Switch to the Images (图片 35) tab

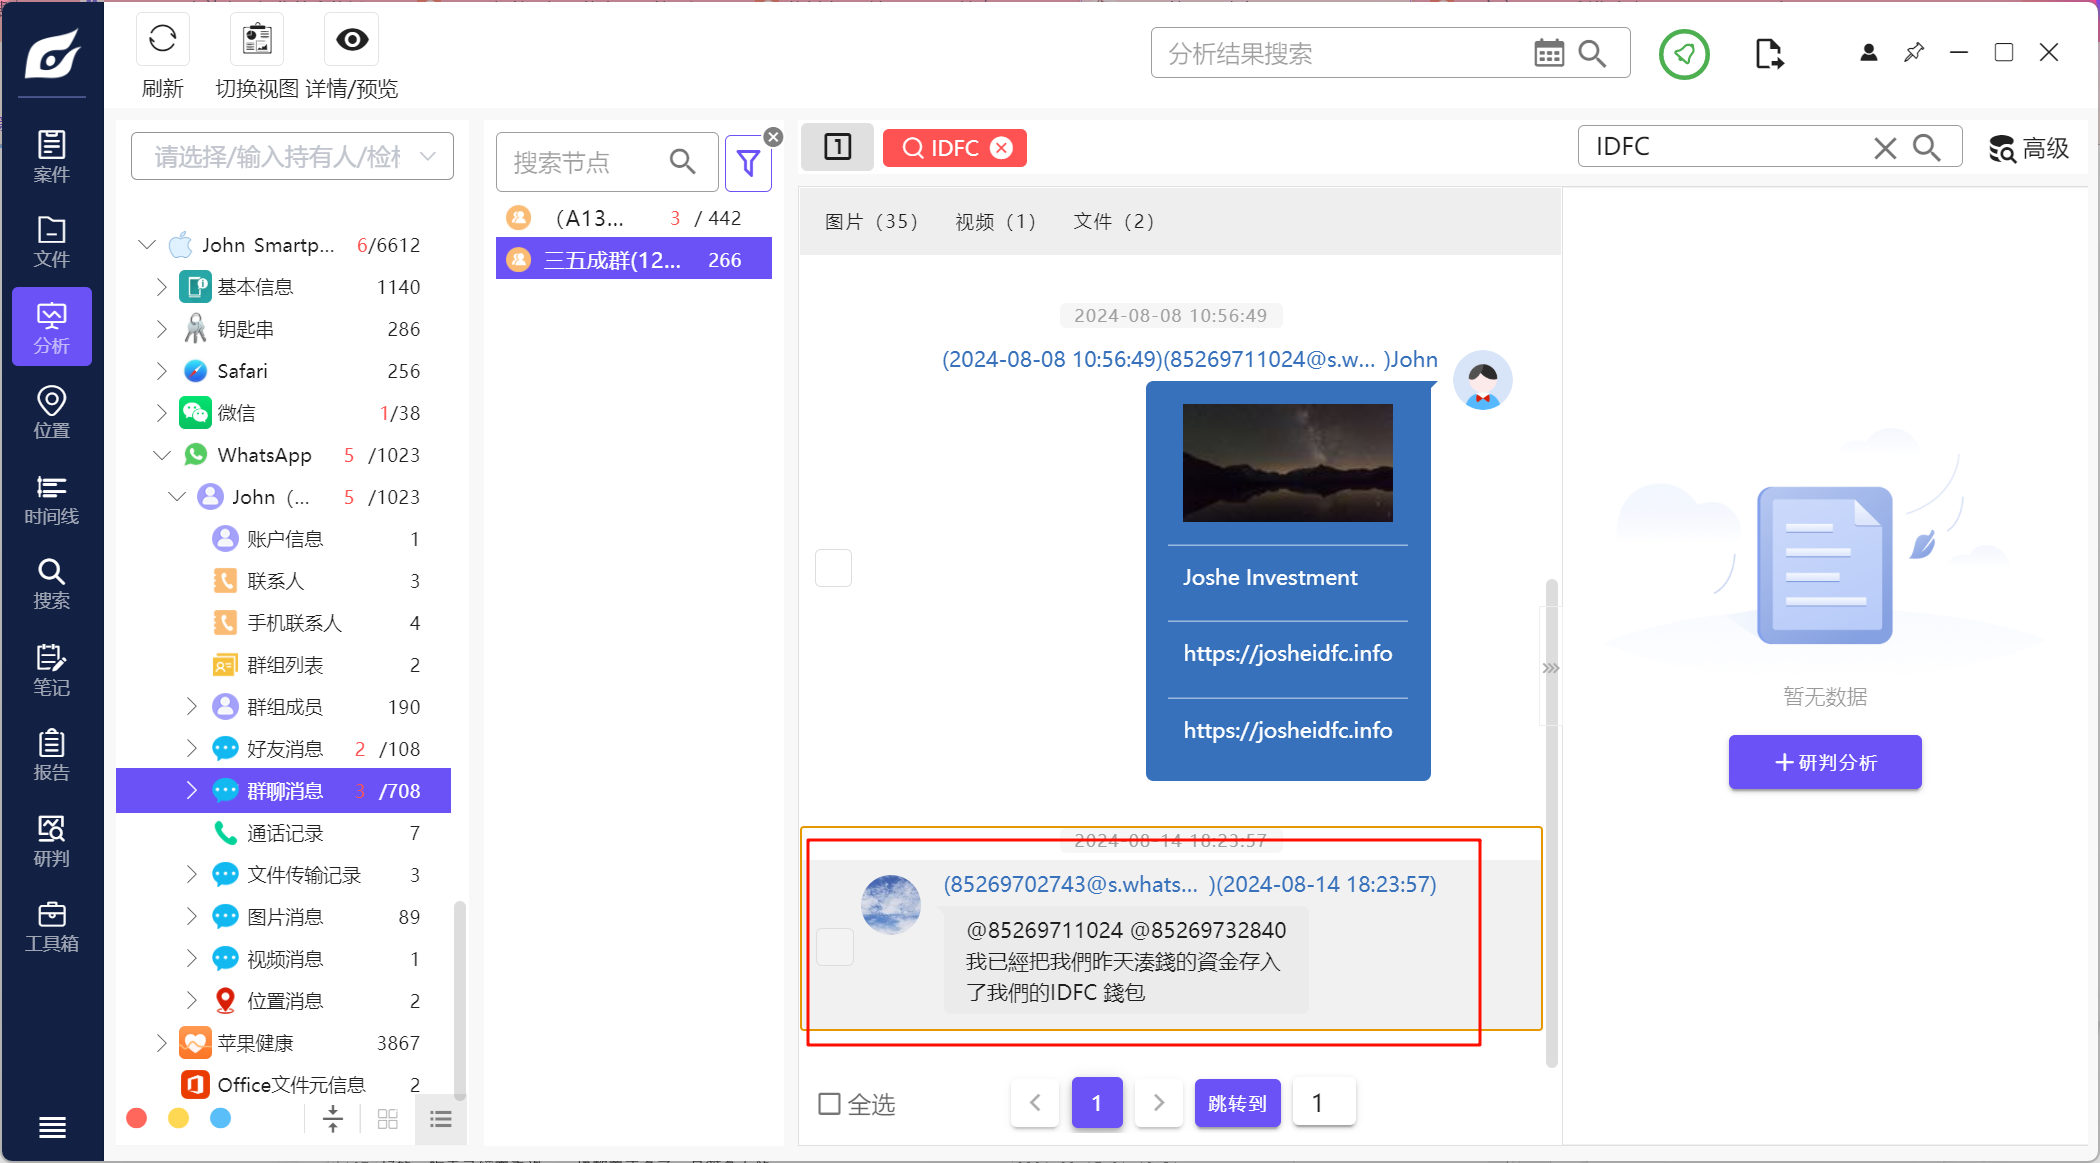click(870, 221)
